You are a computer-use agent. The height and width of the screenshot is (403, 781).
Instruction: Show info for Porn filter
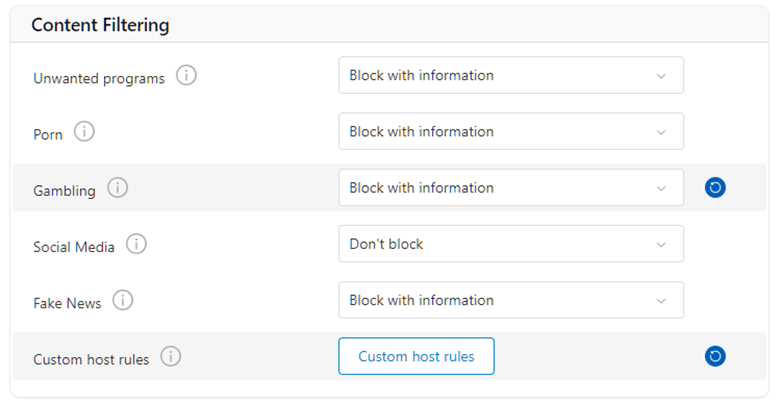coord(84,132)
